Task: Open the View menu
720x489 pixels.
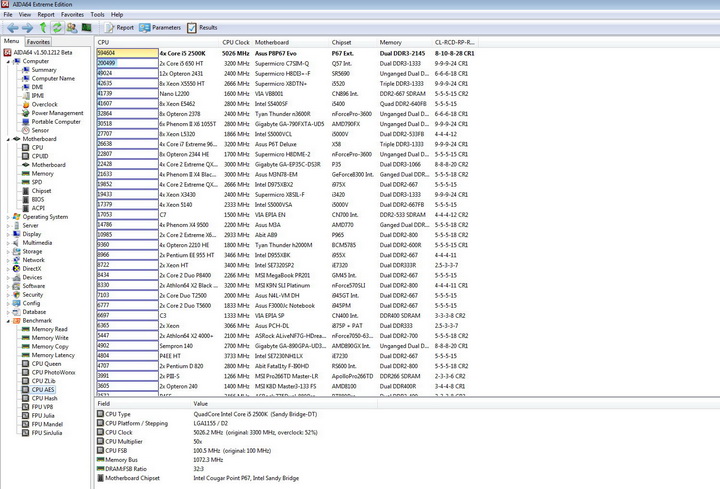Action: click(x=25, y=14)
